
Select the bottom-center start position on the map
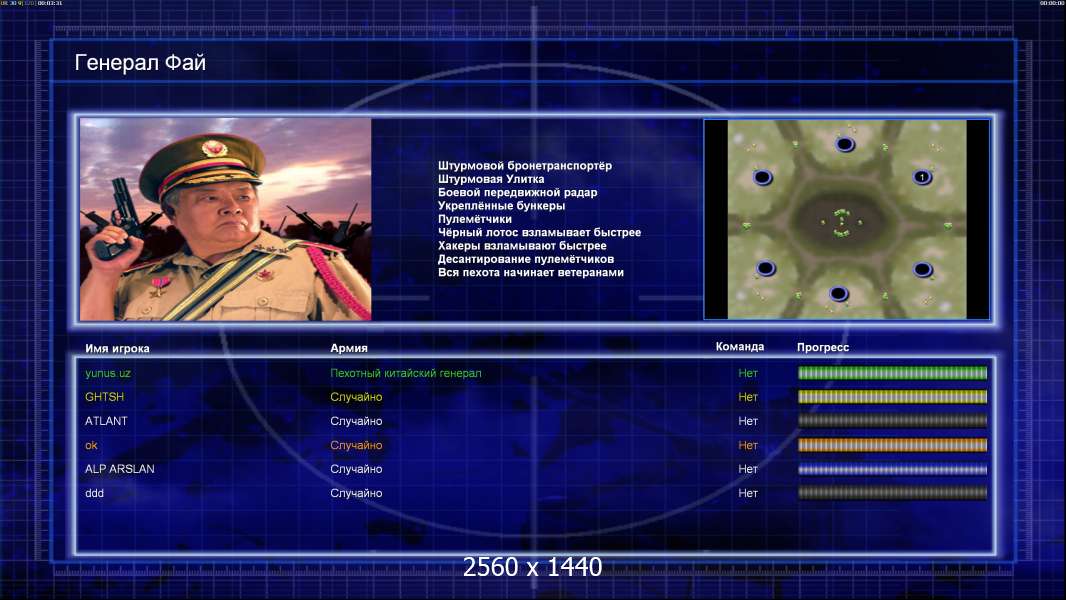(x=838, y=294)
